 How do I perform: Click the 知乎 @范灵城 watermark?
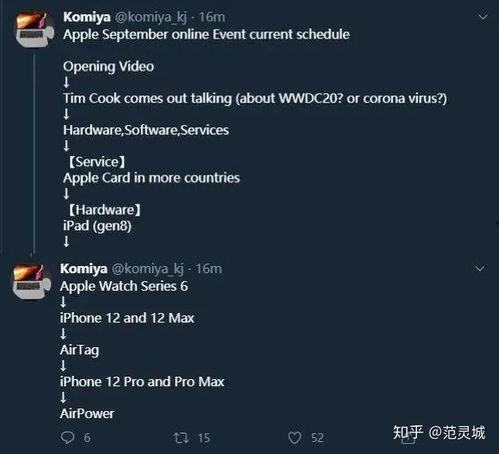coord(439,432)
